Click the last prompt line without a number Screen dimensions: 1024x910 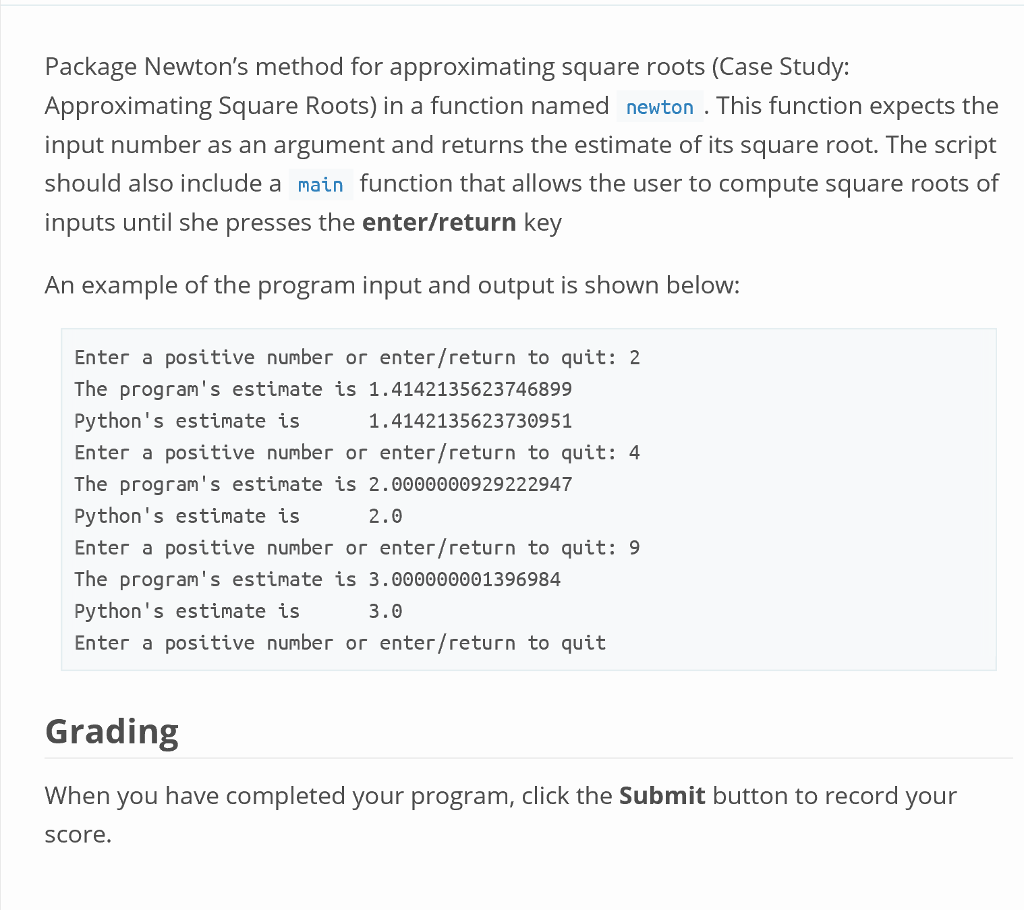click(340, 643)
